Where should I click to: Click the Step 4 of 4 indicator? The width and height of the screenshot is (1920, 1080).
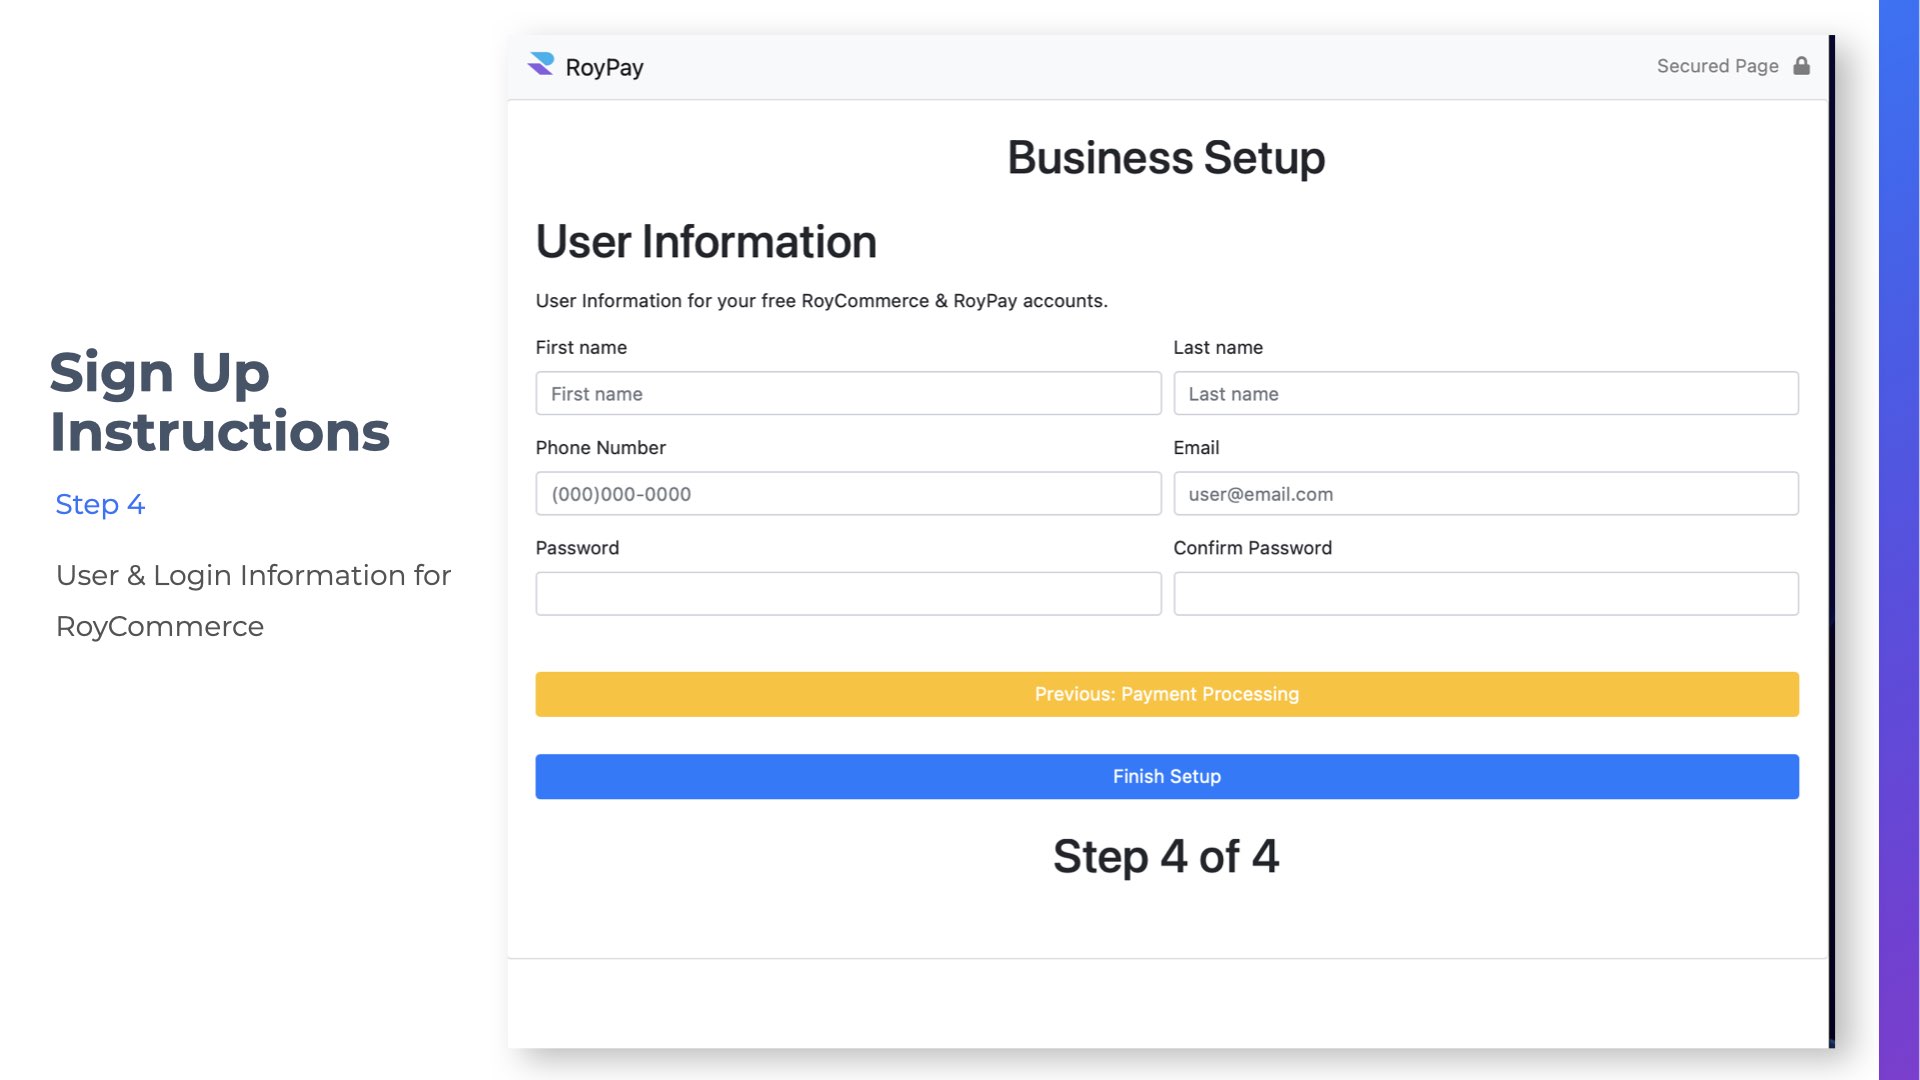[x=1166, y=857]
